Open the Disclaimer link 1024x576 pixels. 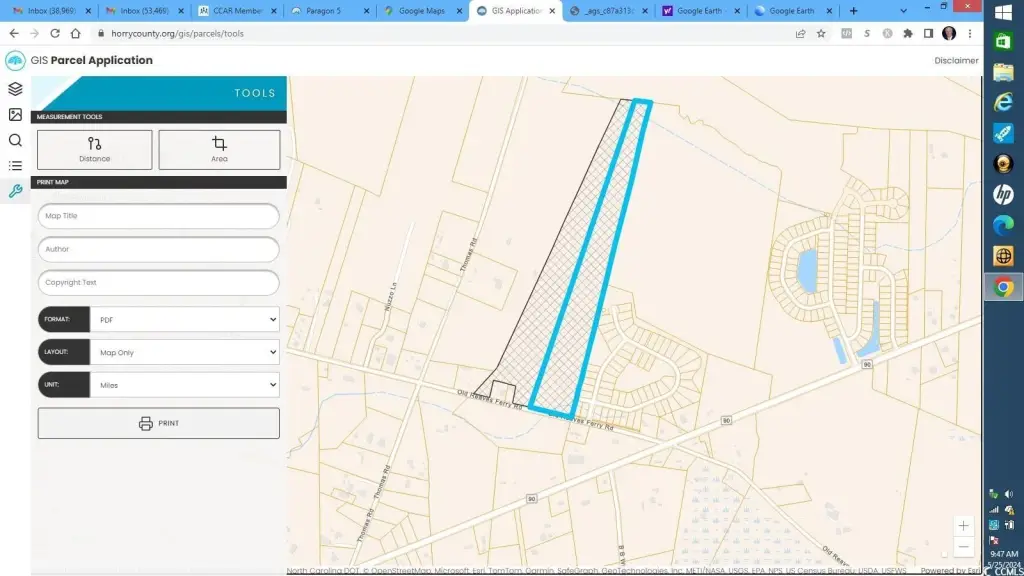956,60
